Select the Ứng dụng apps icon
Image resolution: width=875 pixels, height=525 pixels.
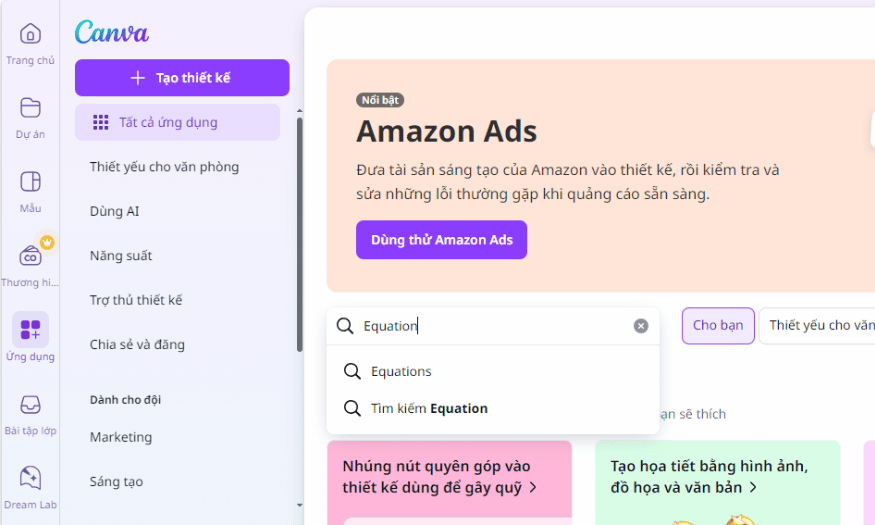[x=30, y=329]
